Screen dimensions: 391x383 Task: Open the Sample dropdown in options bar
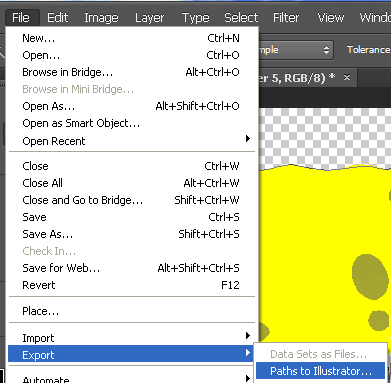point(296,50)
